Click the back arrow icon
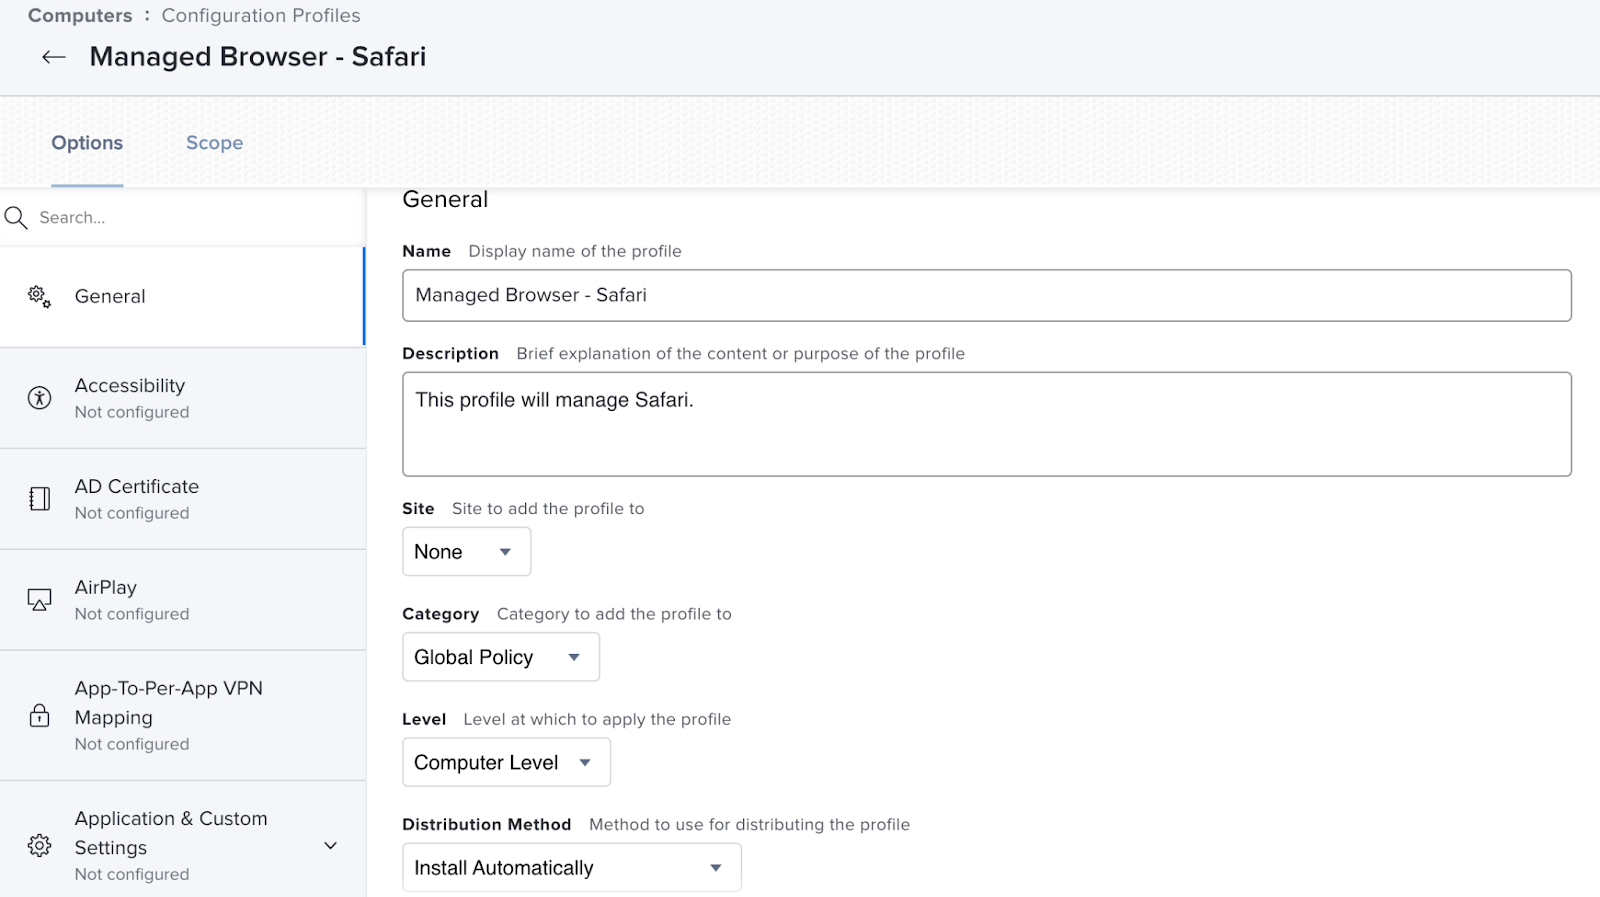 (x=54, y=57)
